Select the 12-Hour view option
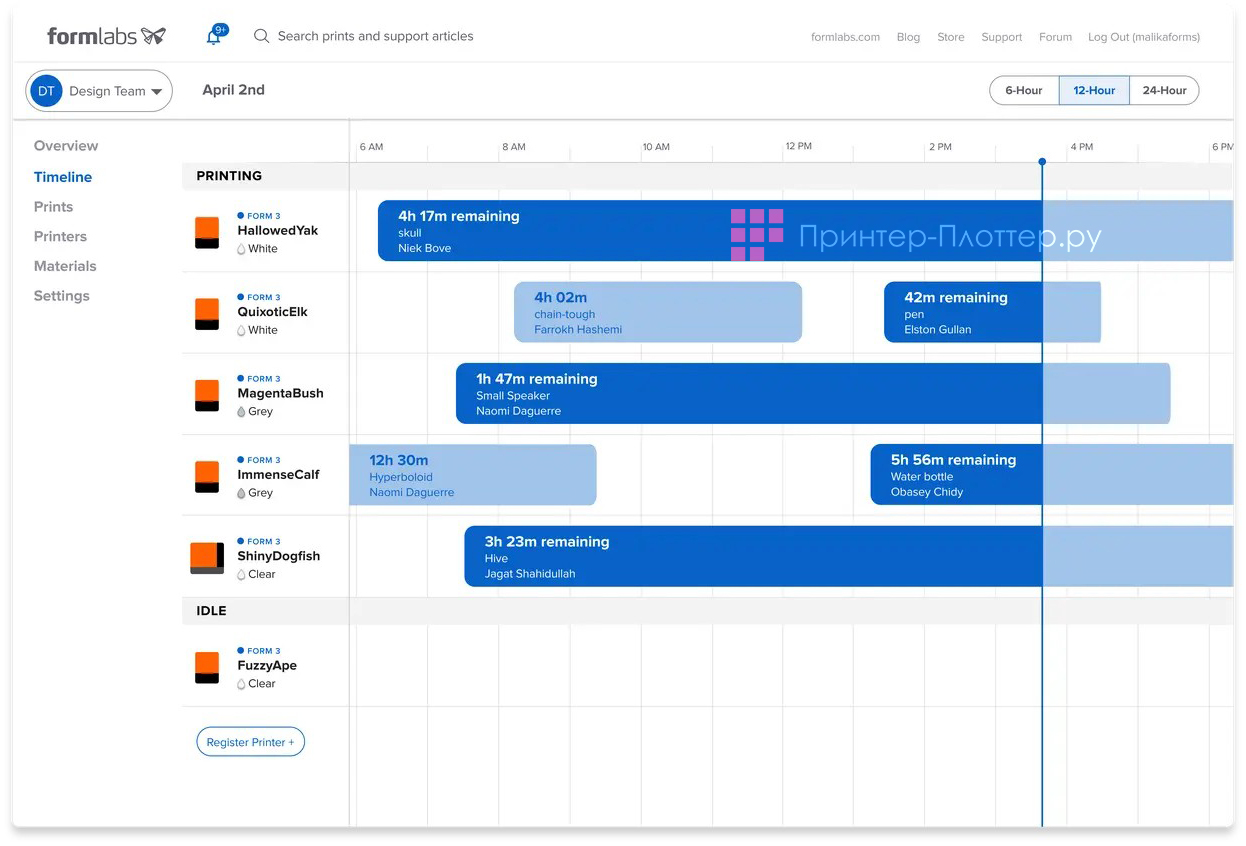 click(x=1094, y=90)
